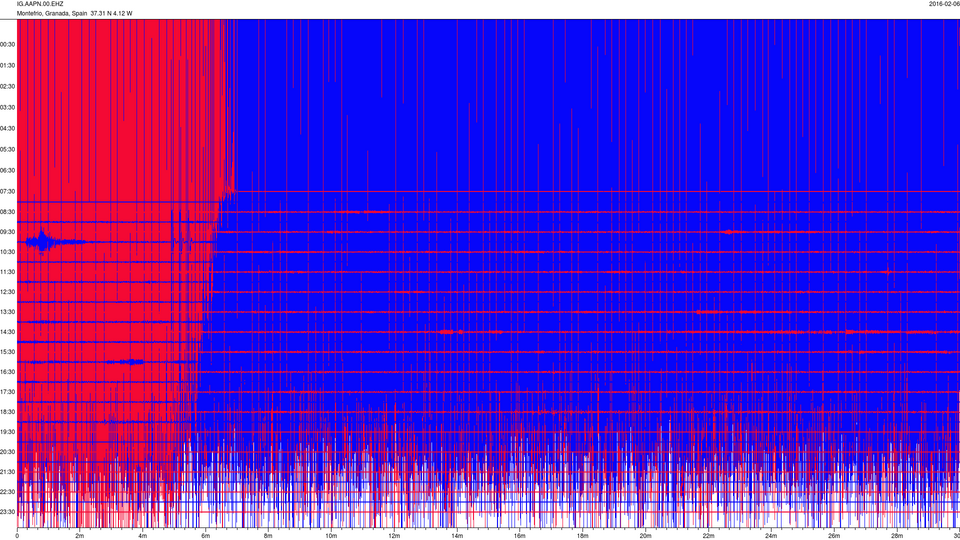Viewport: 960px width, 540px height.
Task: Select the 20:30 time label
Action: pyautogui.click(x=7, y=452)
